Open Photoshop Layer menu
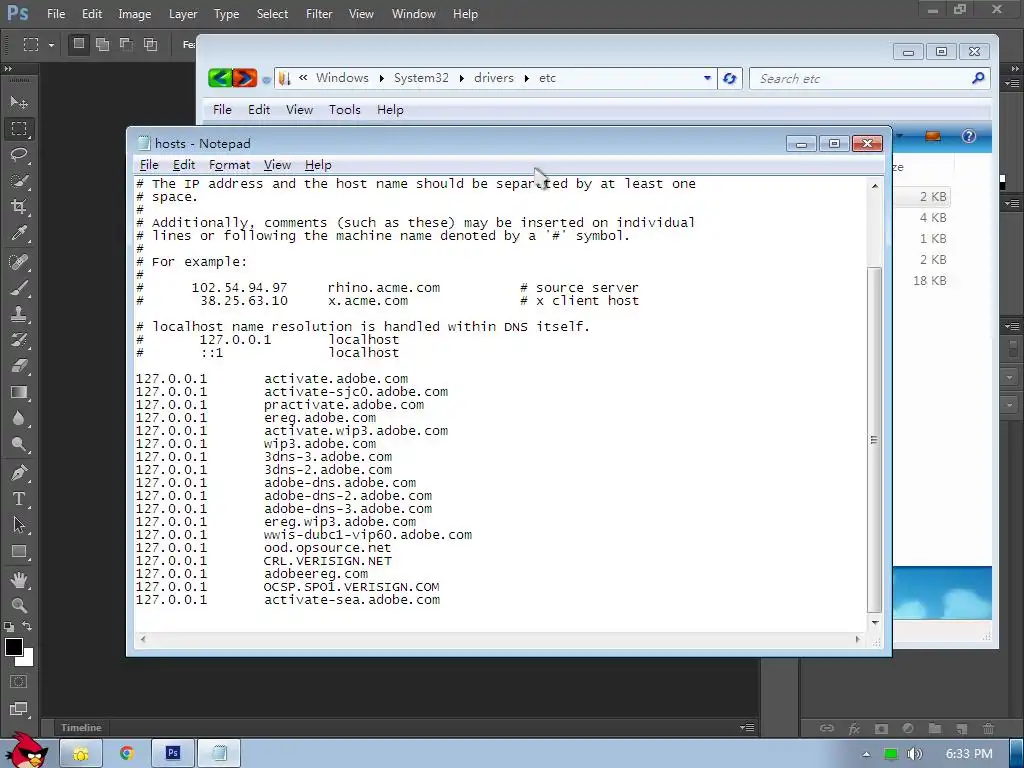Image resolution: width=1024 pixels, height=768 pixels. pyautogui.click(x=182, y=14)
